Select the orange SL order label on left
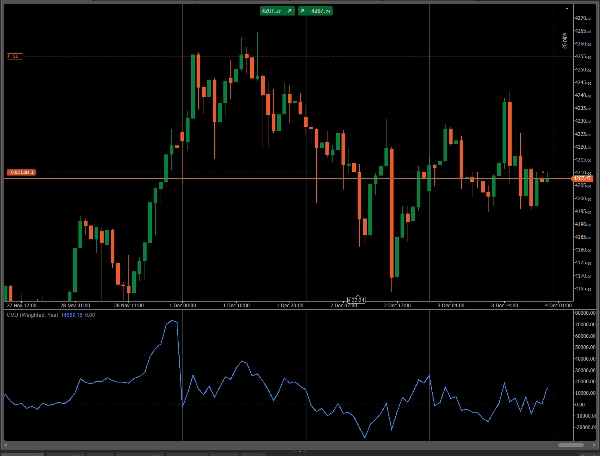600x456 pixels. [x=14, y=56]
